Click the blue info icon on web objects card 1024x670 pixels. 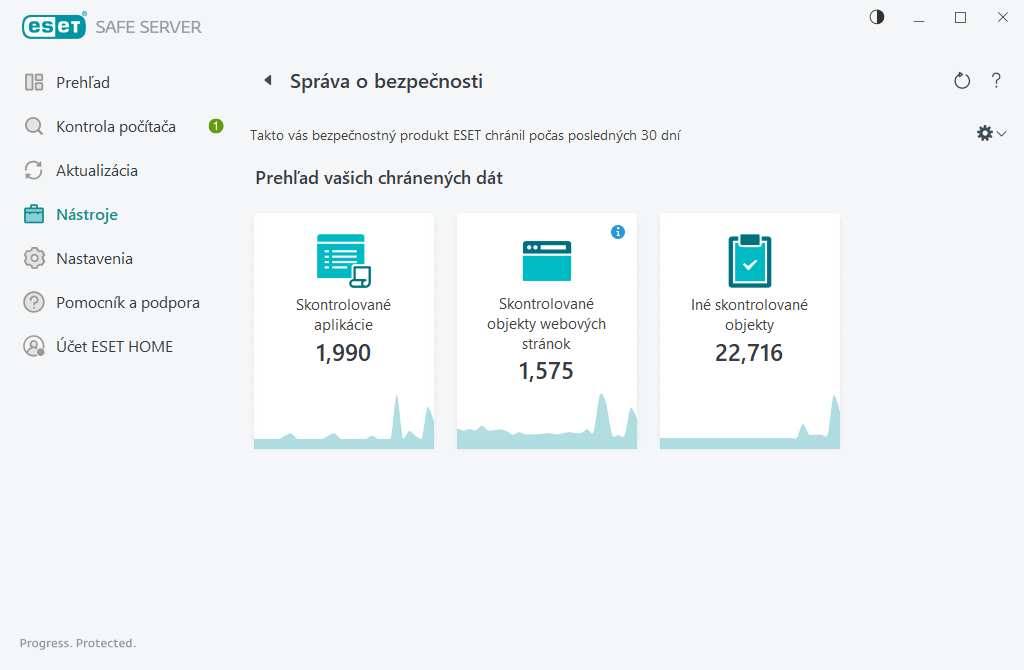click(x=618, y=232)
